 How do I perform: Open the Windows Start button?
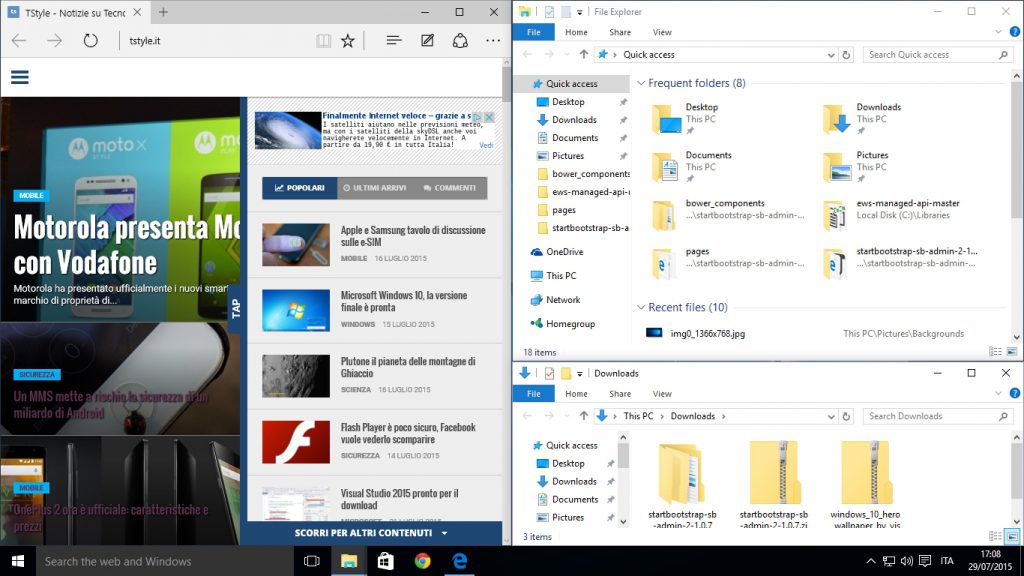click(18, 561)
